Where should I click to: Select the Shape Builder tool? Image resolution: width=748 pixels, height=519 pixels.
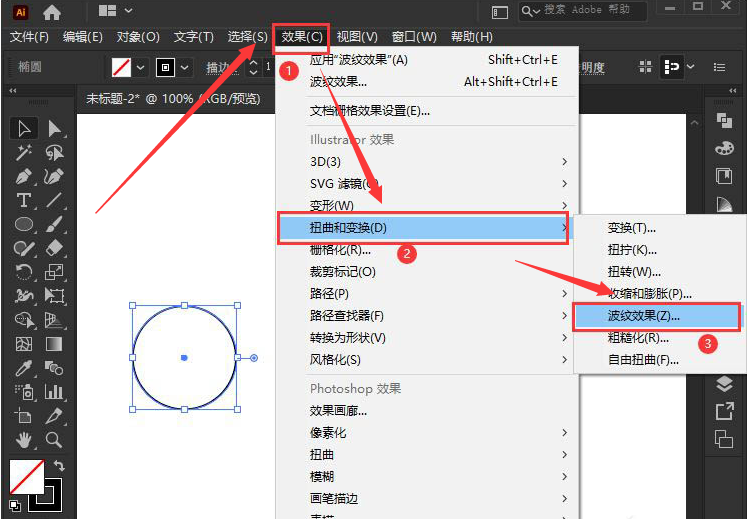pos(23,320)
